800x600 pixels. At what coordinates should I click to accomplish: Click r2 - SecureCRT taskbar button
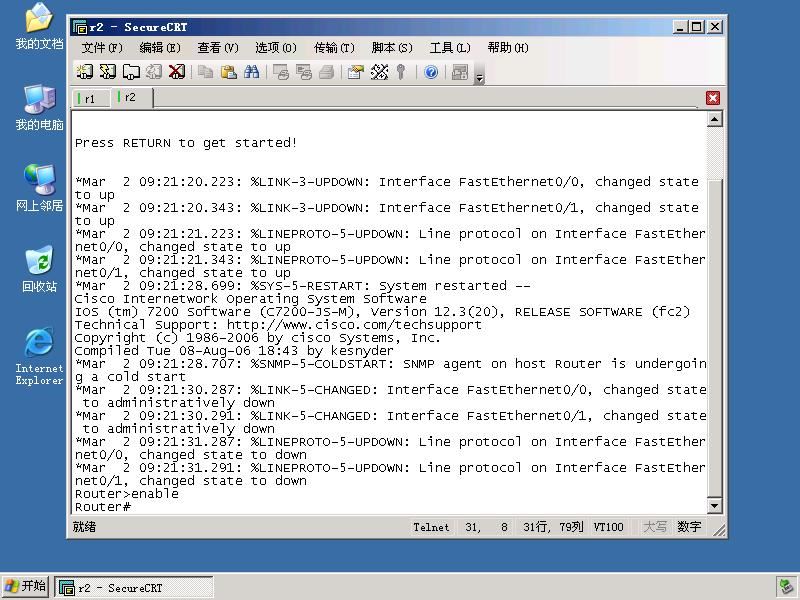pyautogui.click(x=134, y=588)
